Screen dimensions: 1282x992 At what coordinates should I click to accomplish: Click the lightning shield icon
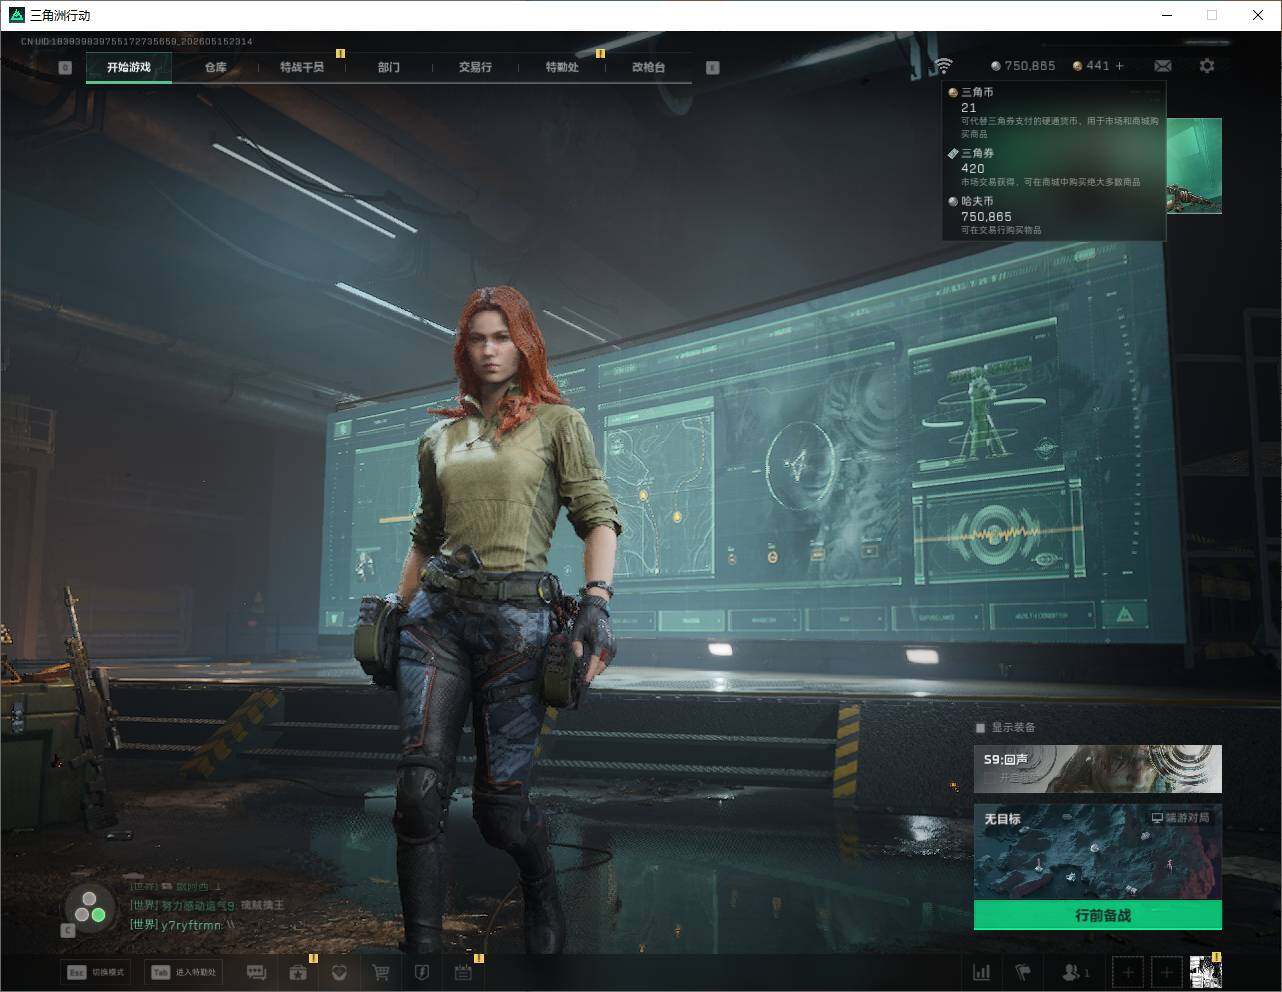[421, 972]
